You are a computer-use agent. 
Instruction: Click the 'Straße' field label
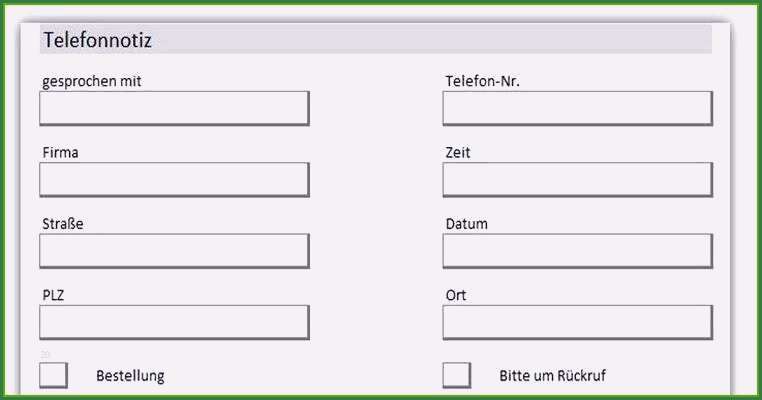[x=63, y=224]
